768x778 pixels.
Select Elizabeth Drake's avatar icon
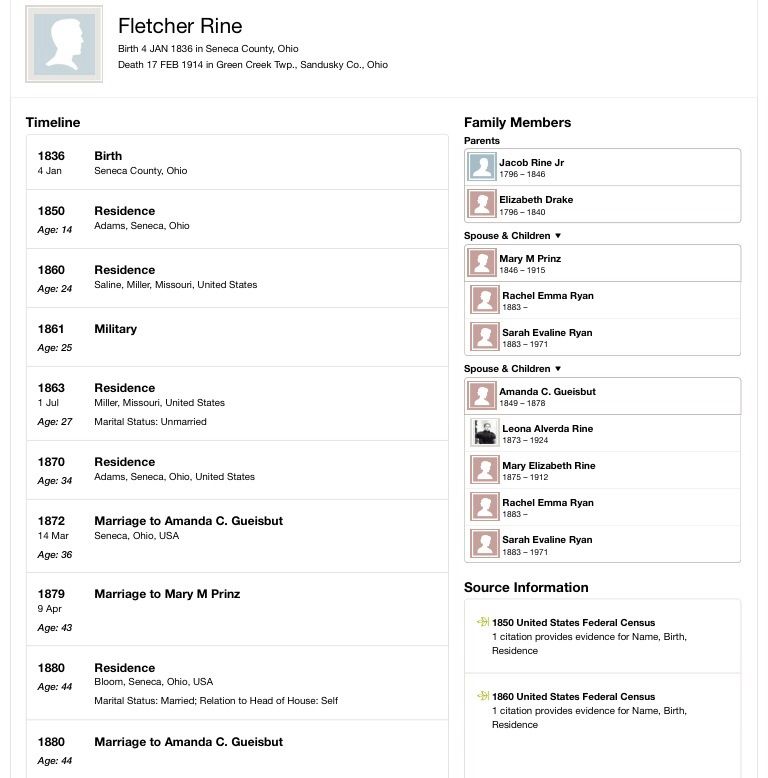pyautogui.click(x=482, y=204)
